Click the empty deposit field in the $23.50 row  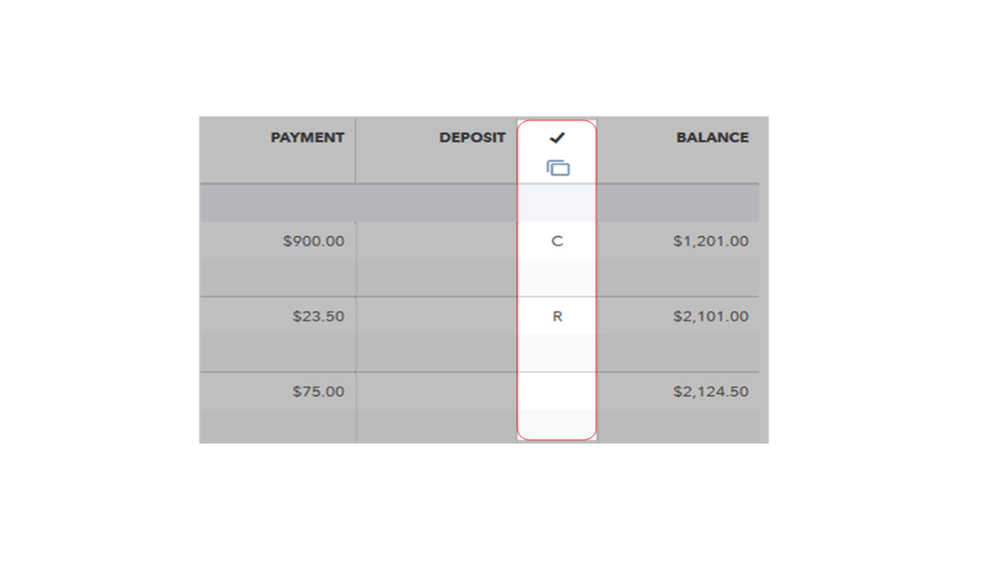click(436, 316)
